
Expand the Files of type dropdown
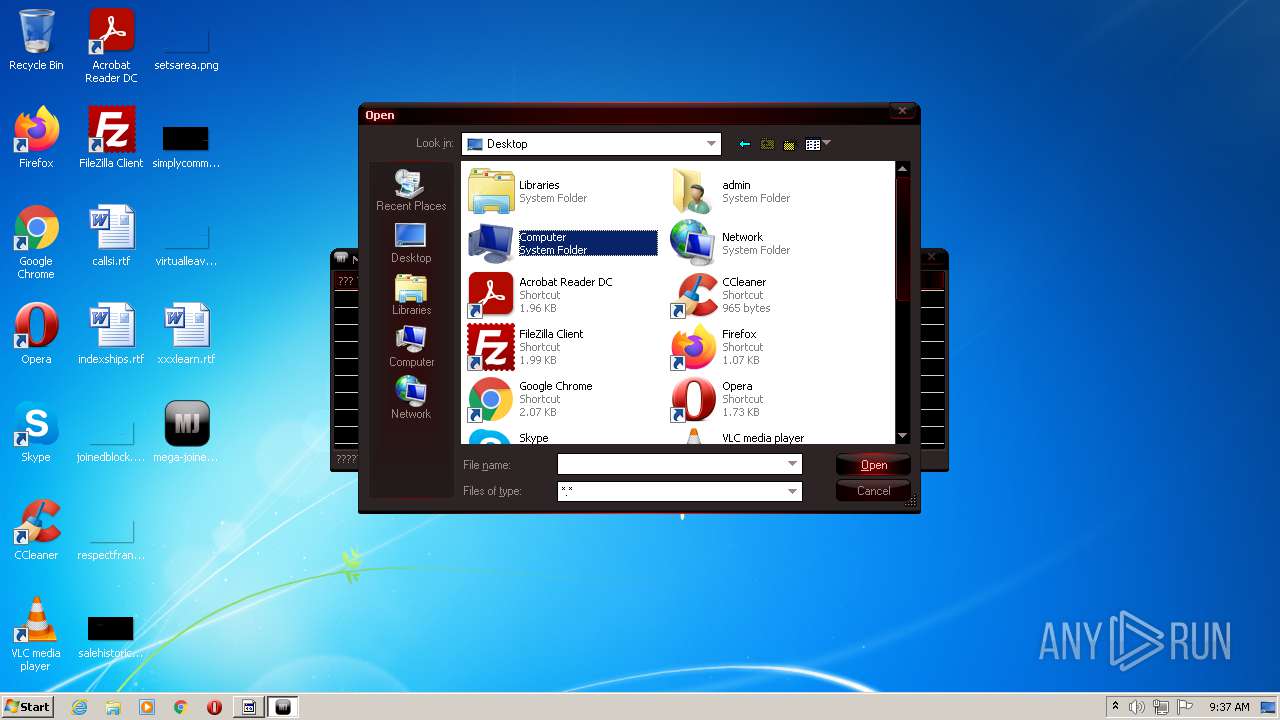pyautogui.click(x=793, y=491)
